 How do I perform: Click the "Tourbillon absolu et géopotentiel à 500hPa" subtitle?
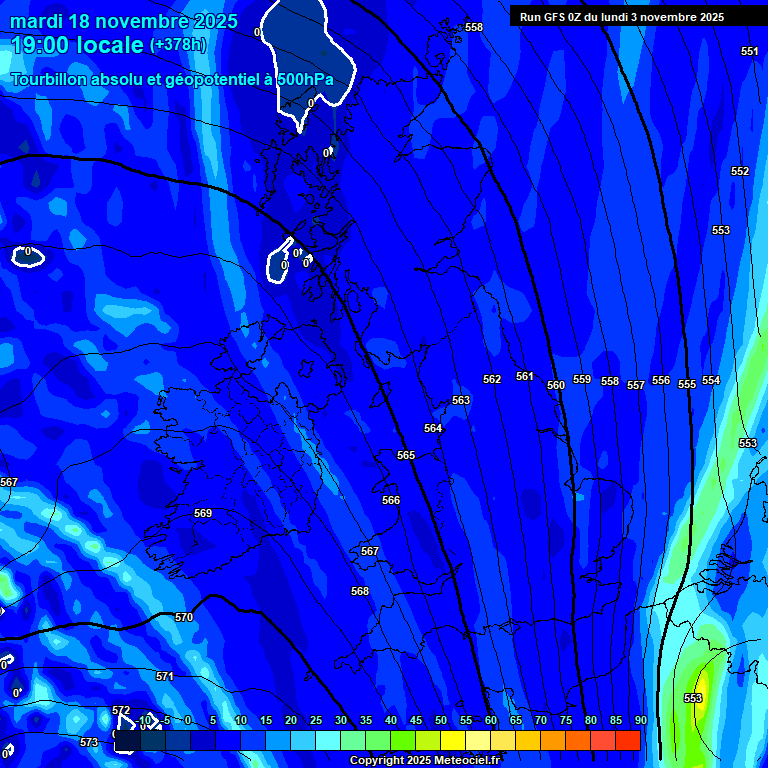(x=172, y=79)
